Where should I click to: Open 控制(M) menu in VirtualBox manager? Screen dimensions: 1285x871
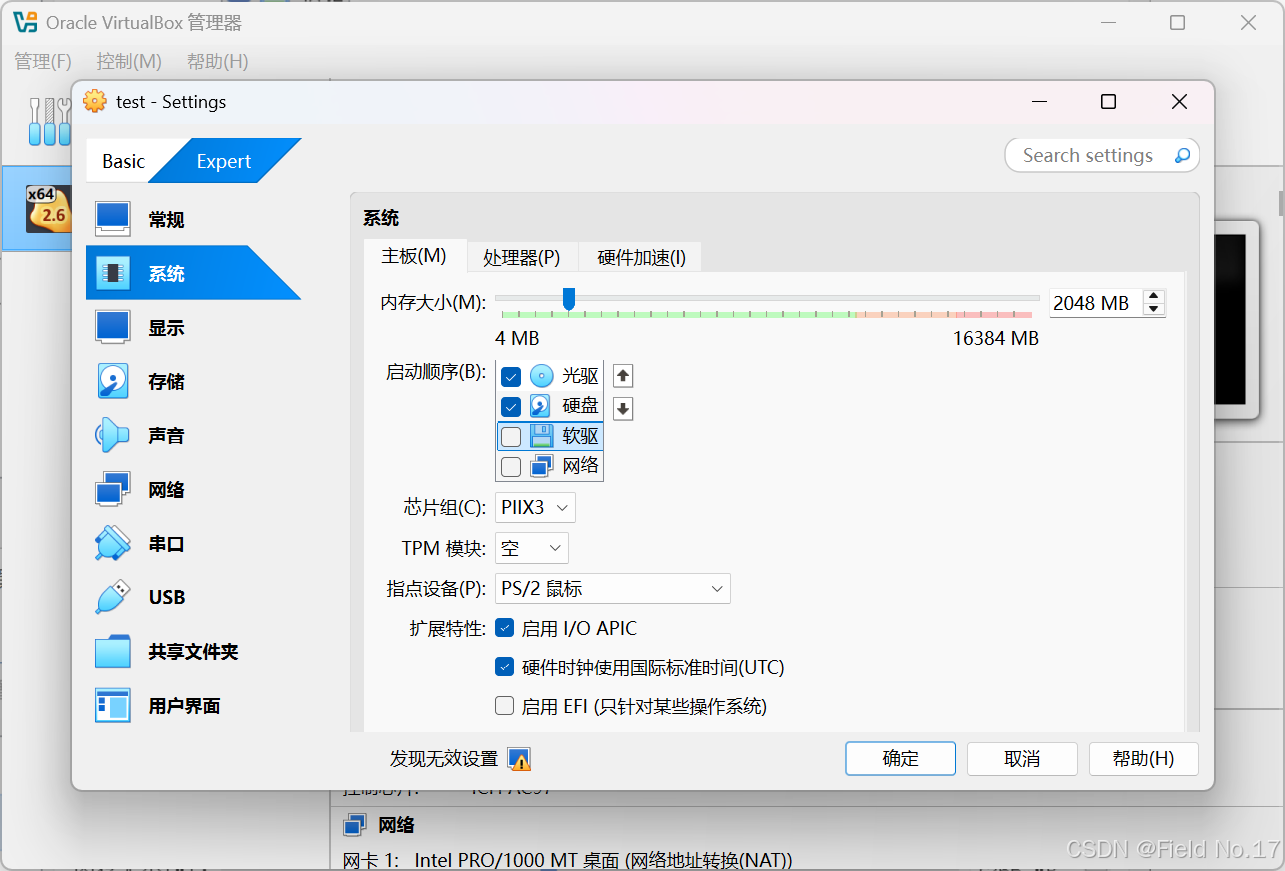click(x=129, y=61)
